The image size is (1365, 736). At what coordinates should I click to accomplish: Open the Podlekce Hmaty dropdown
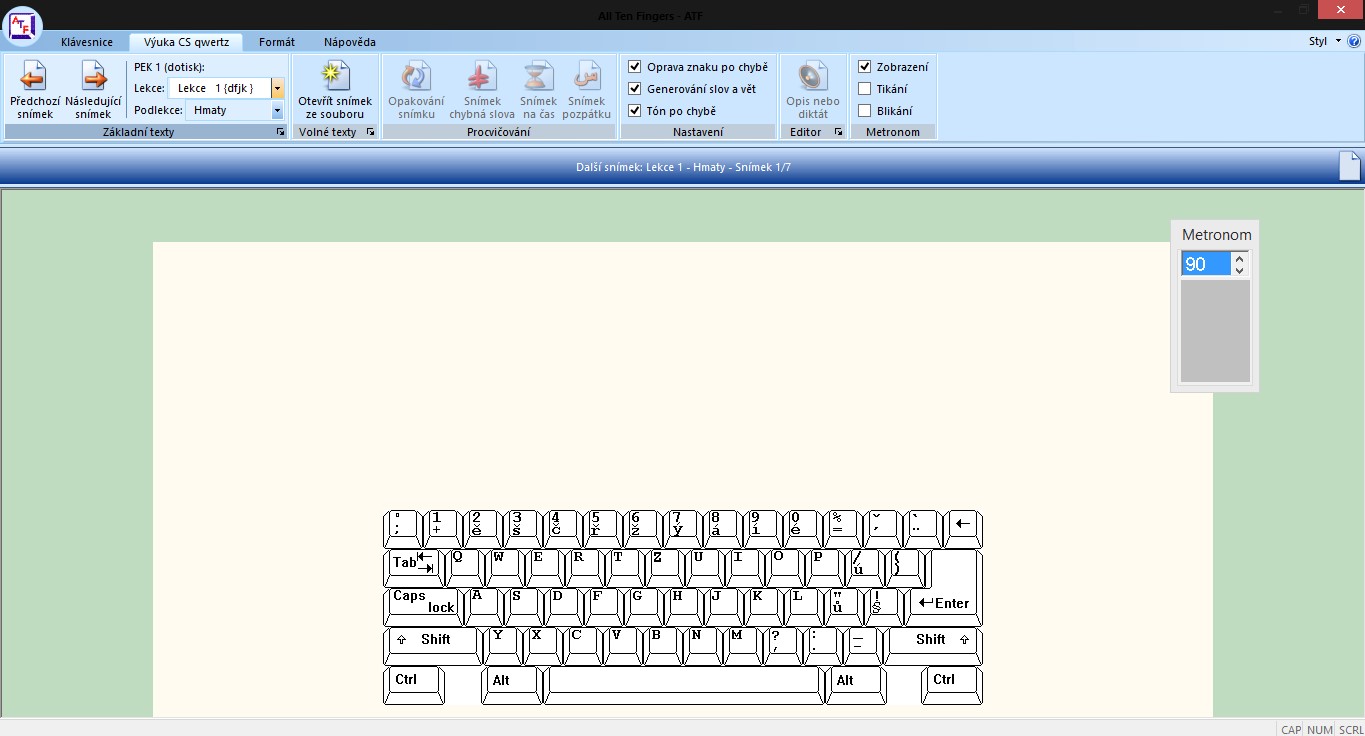[277, 111]
